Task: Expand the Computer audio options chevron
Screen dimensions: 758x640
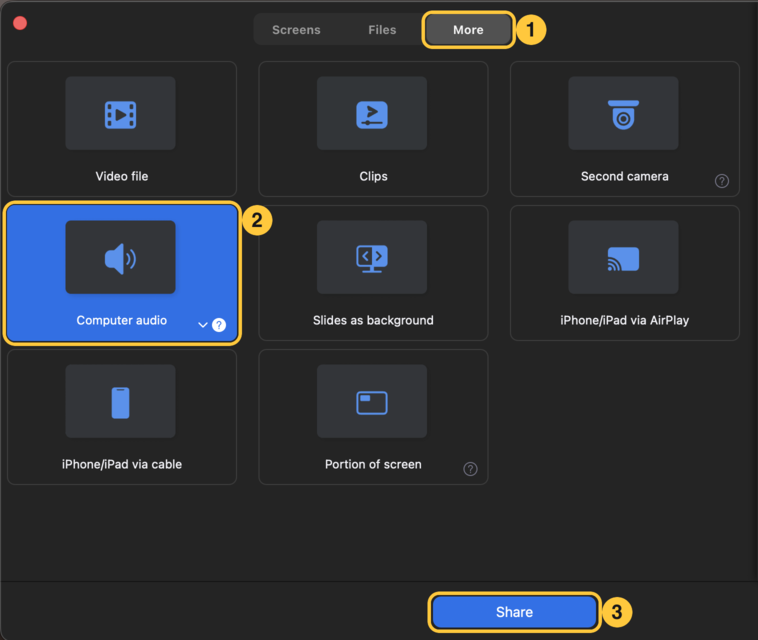Action: click(x=203, y=325)
